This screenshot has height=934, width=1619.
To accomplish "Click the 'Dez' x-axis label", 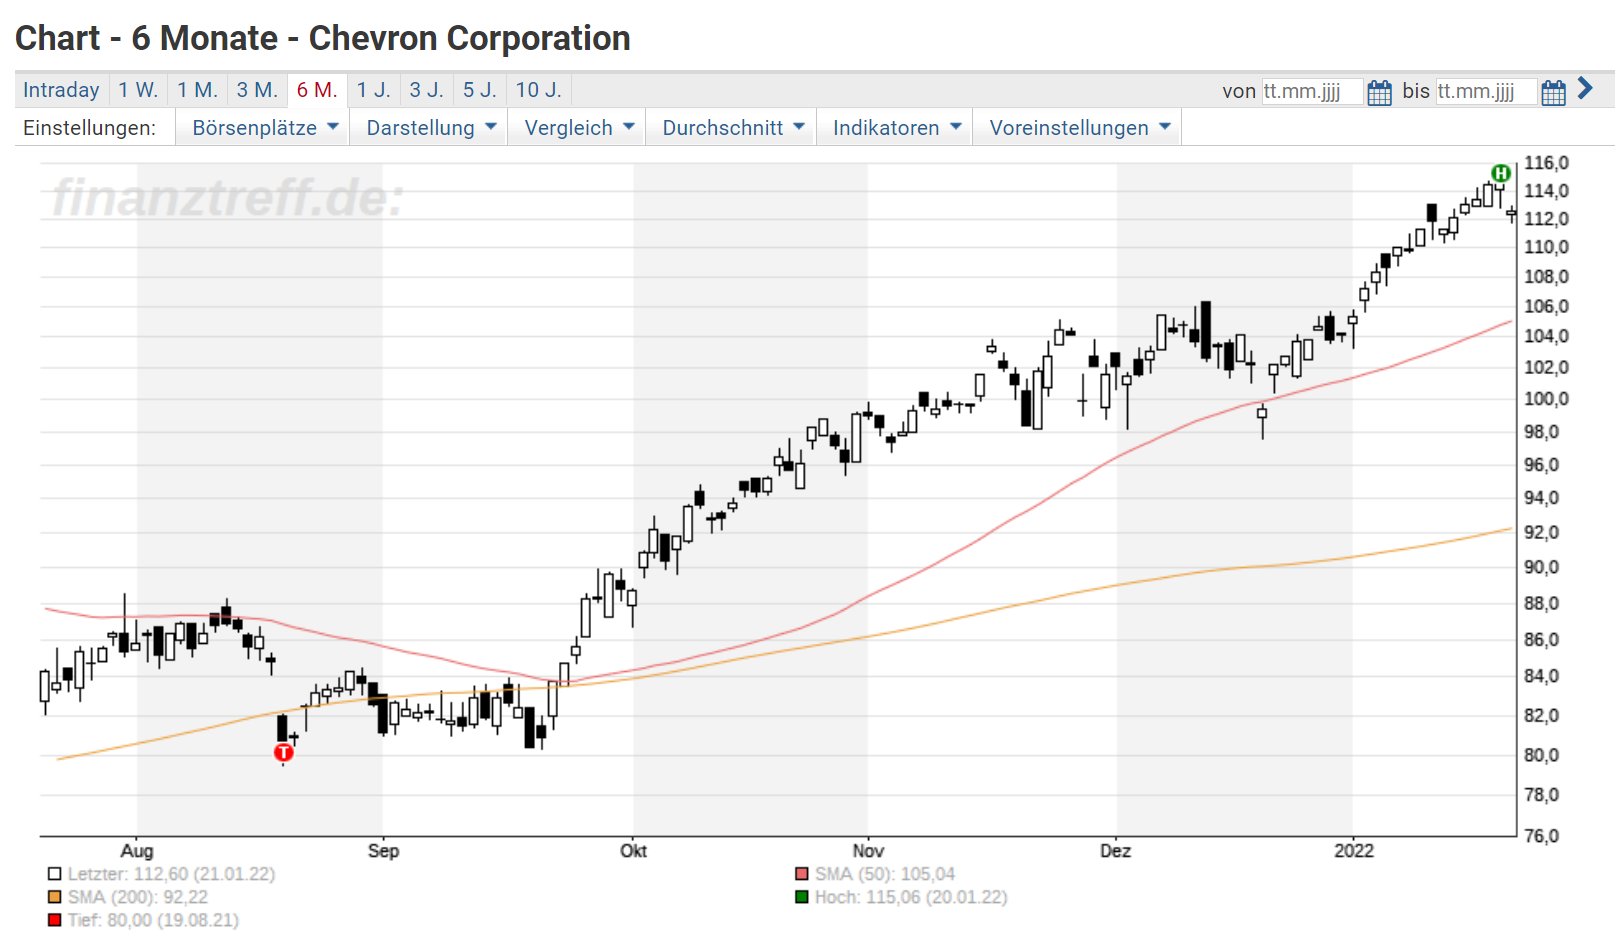I will [1116, 851].
